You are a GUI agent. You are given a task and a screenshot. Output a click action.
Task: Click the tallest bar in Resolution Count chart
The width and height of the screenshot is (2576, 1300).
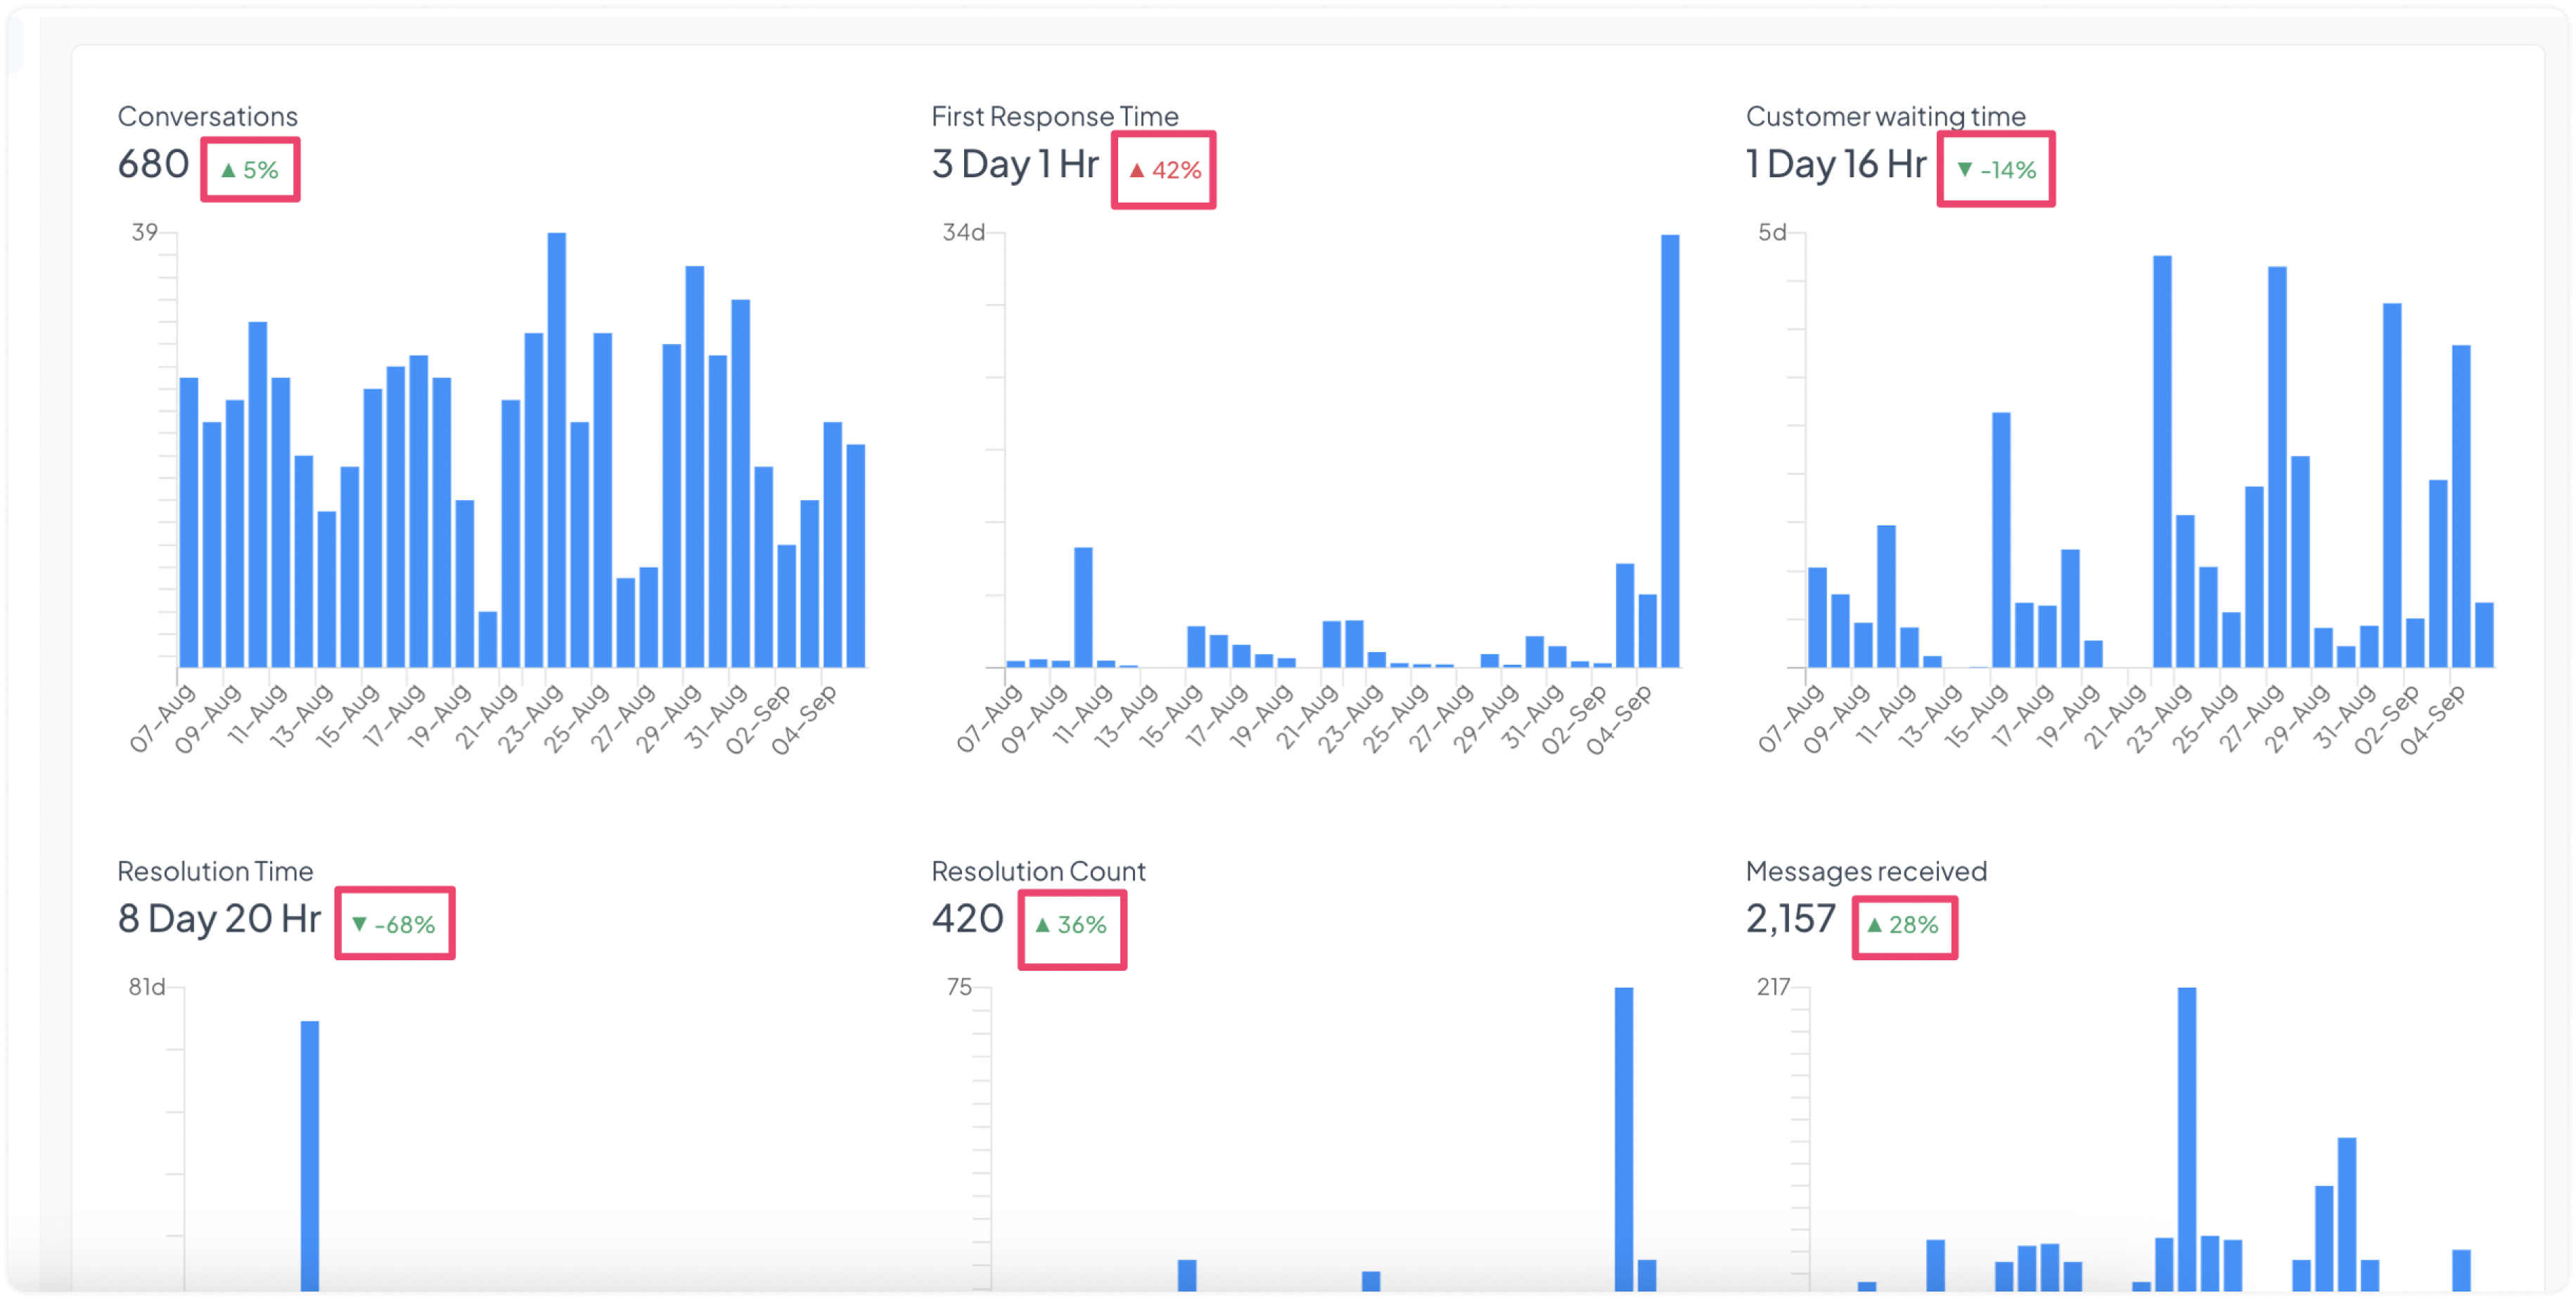click(1624, 1138)
